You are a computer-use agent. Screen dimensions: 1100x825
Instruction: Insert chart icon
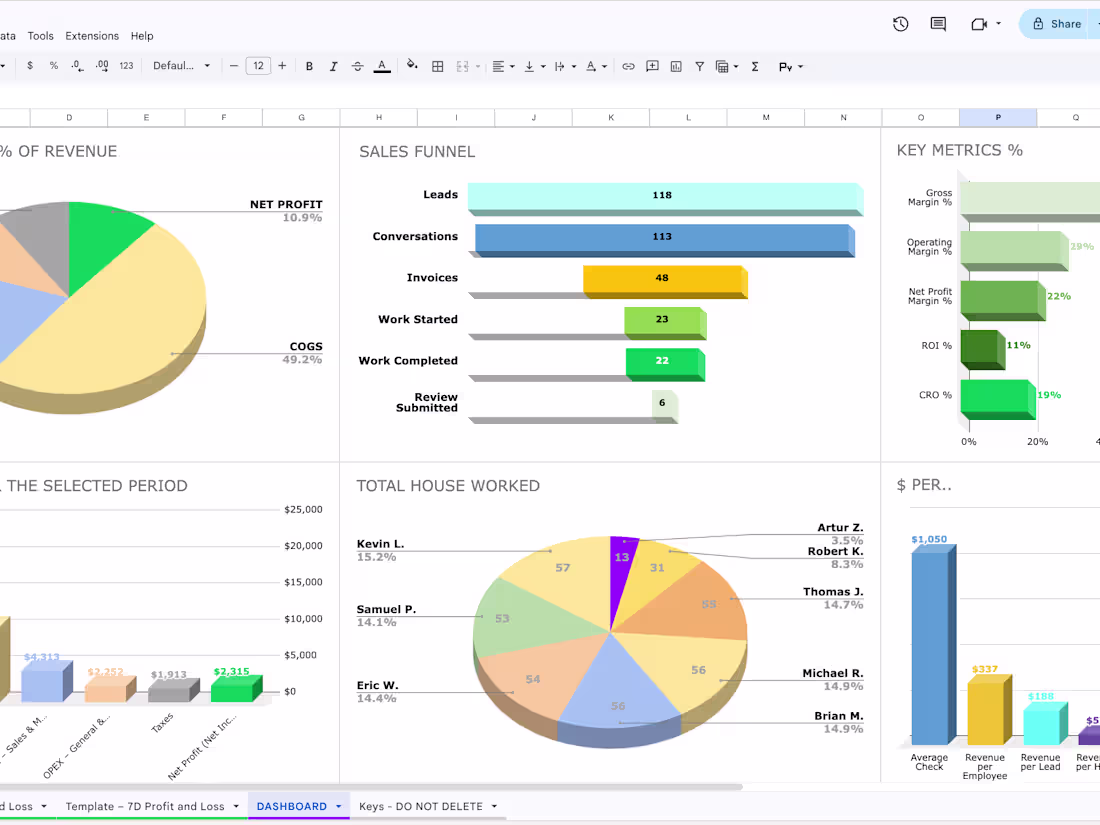(x=676, y=67)
